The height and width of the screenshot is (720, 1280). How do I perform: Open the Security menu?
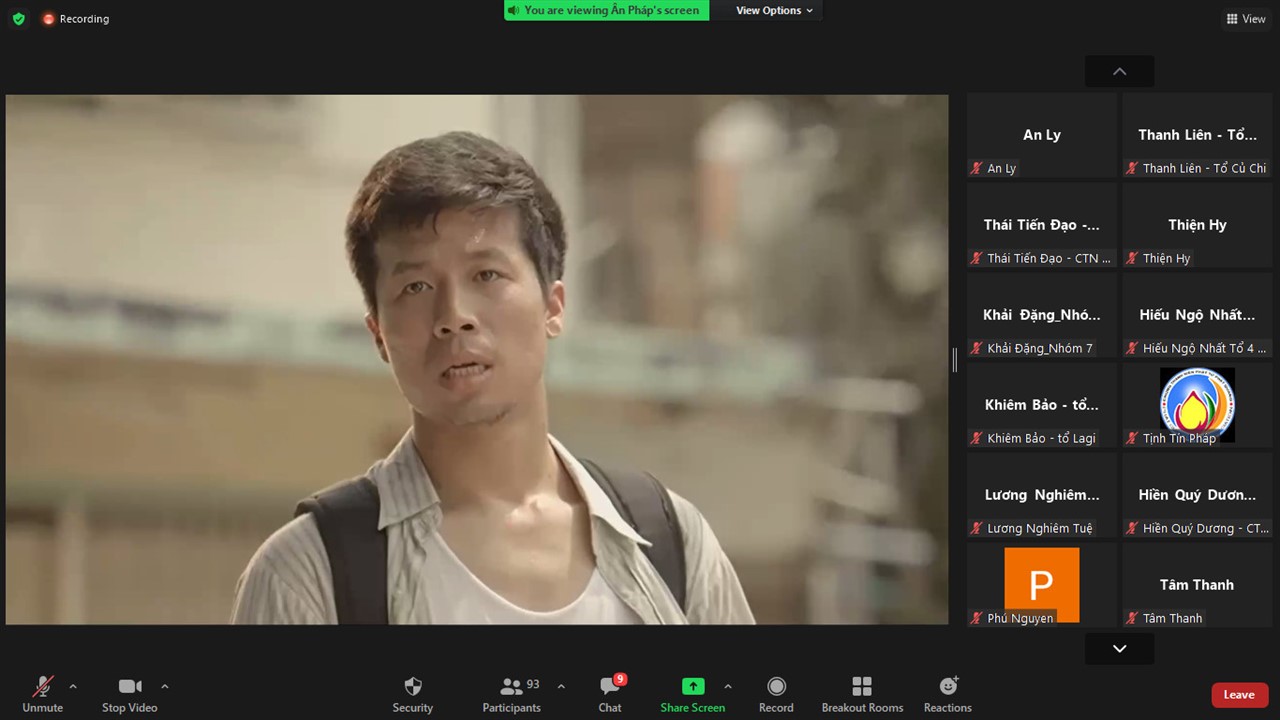pyautogui.click(x=413, y=694)
